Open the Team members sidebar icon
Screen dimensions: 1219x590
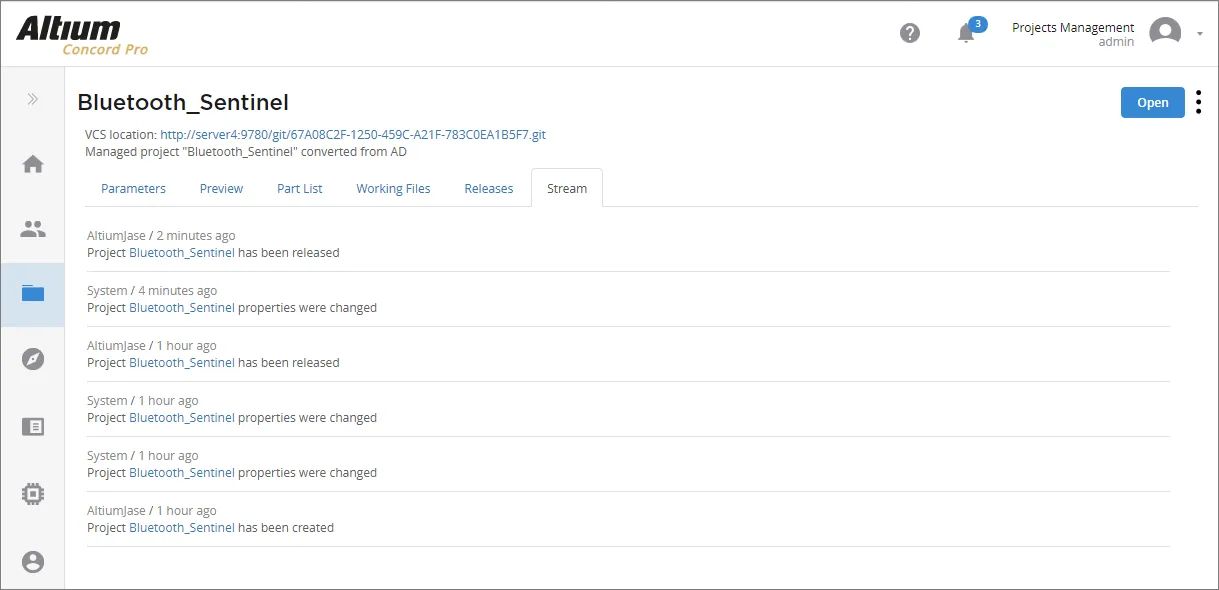[33, 229]
